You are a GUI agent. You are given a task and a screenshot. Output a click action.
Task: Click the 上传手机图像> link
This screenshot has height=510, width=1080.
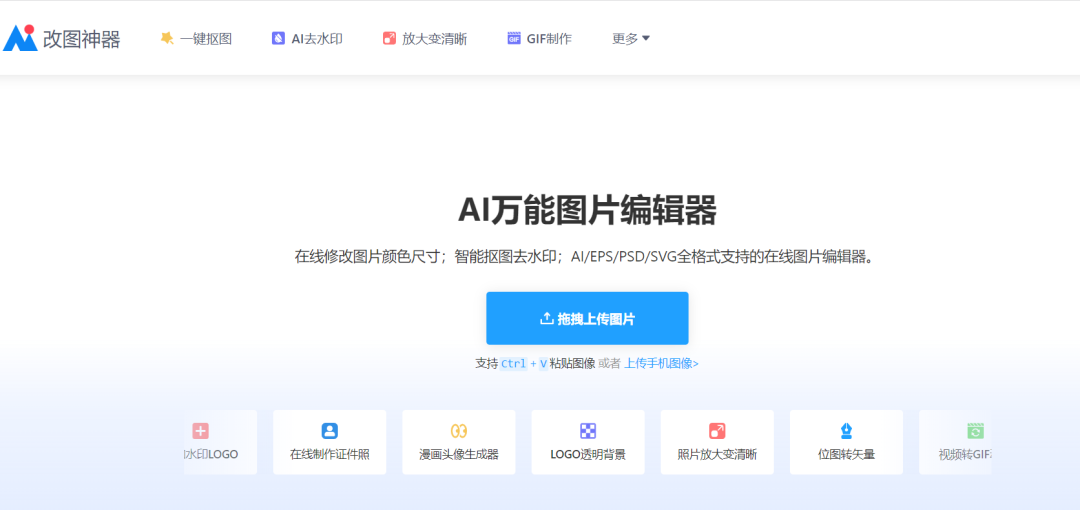point(661,363)
